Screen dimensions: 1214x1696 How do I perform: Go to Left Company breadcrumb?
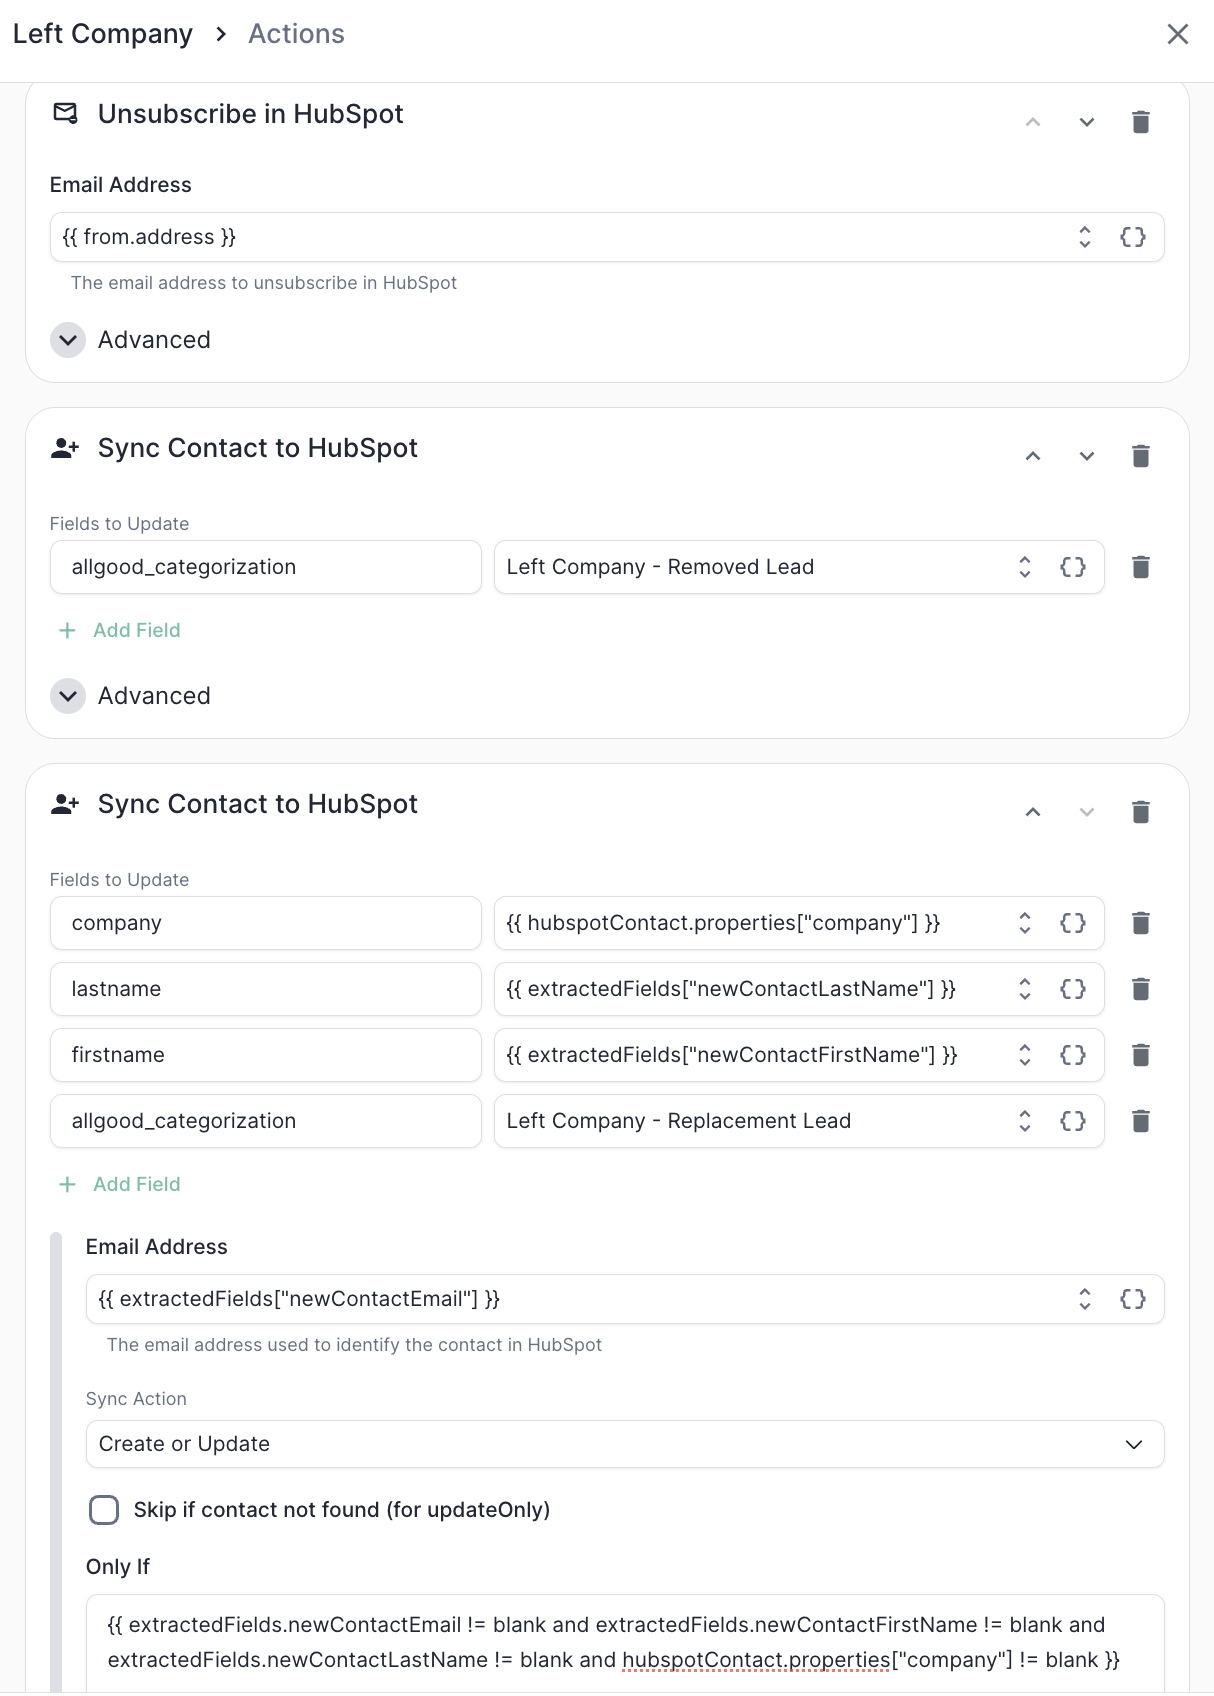[x=103, y=34]
